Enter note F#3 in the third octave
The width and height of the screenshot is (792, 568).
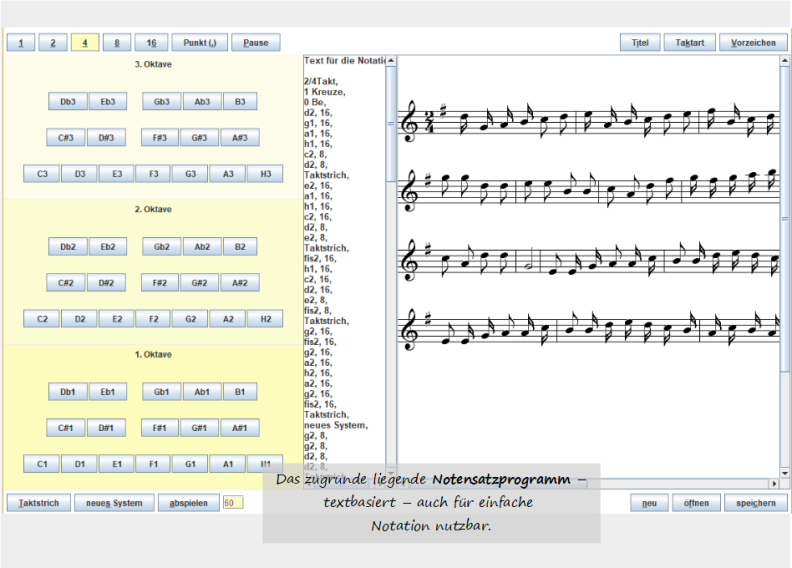pyautogui.click(x=159, y=138)
